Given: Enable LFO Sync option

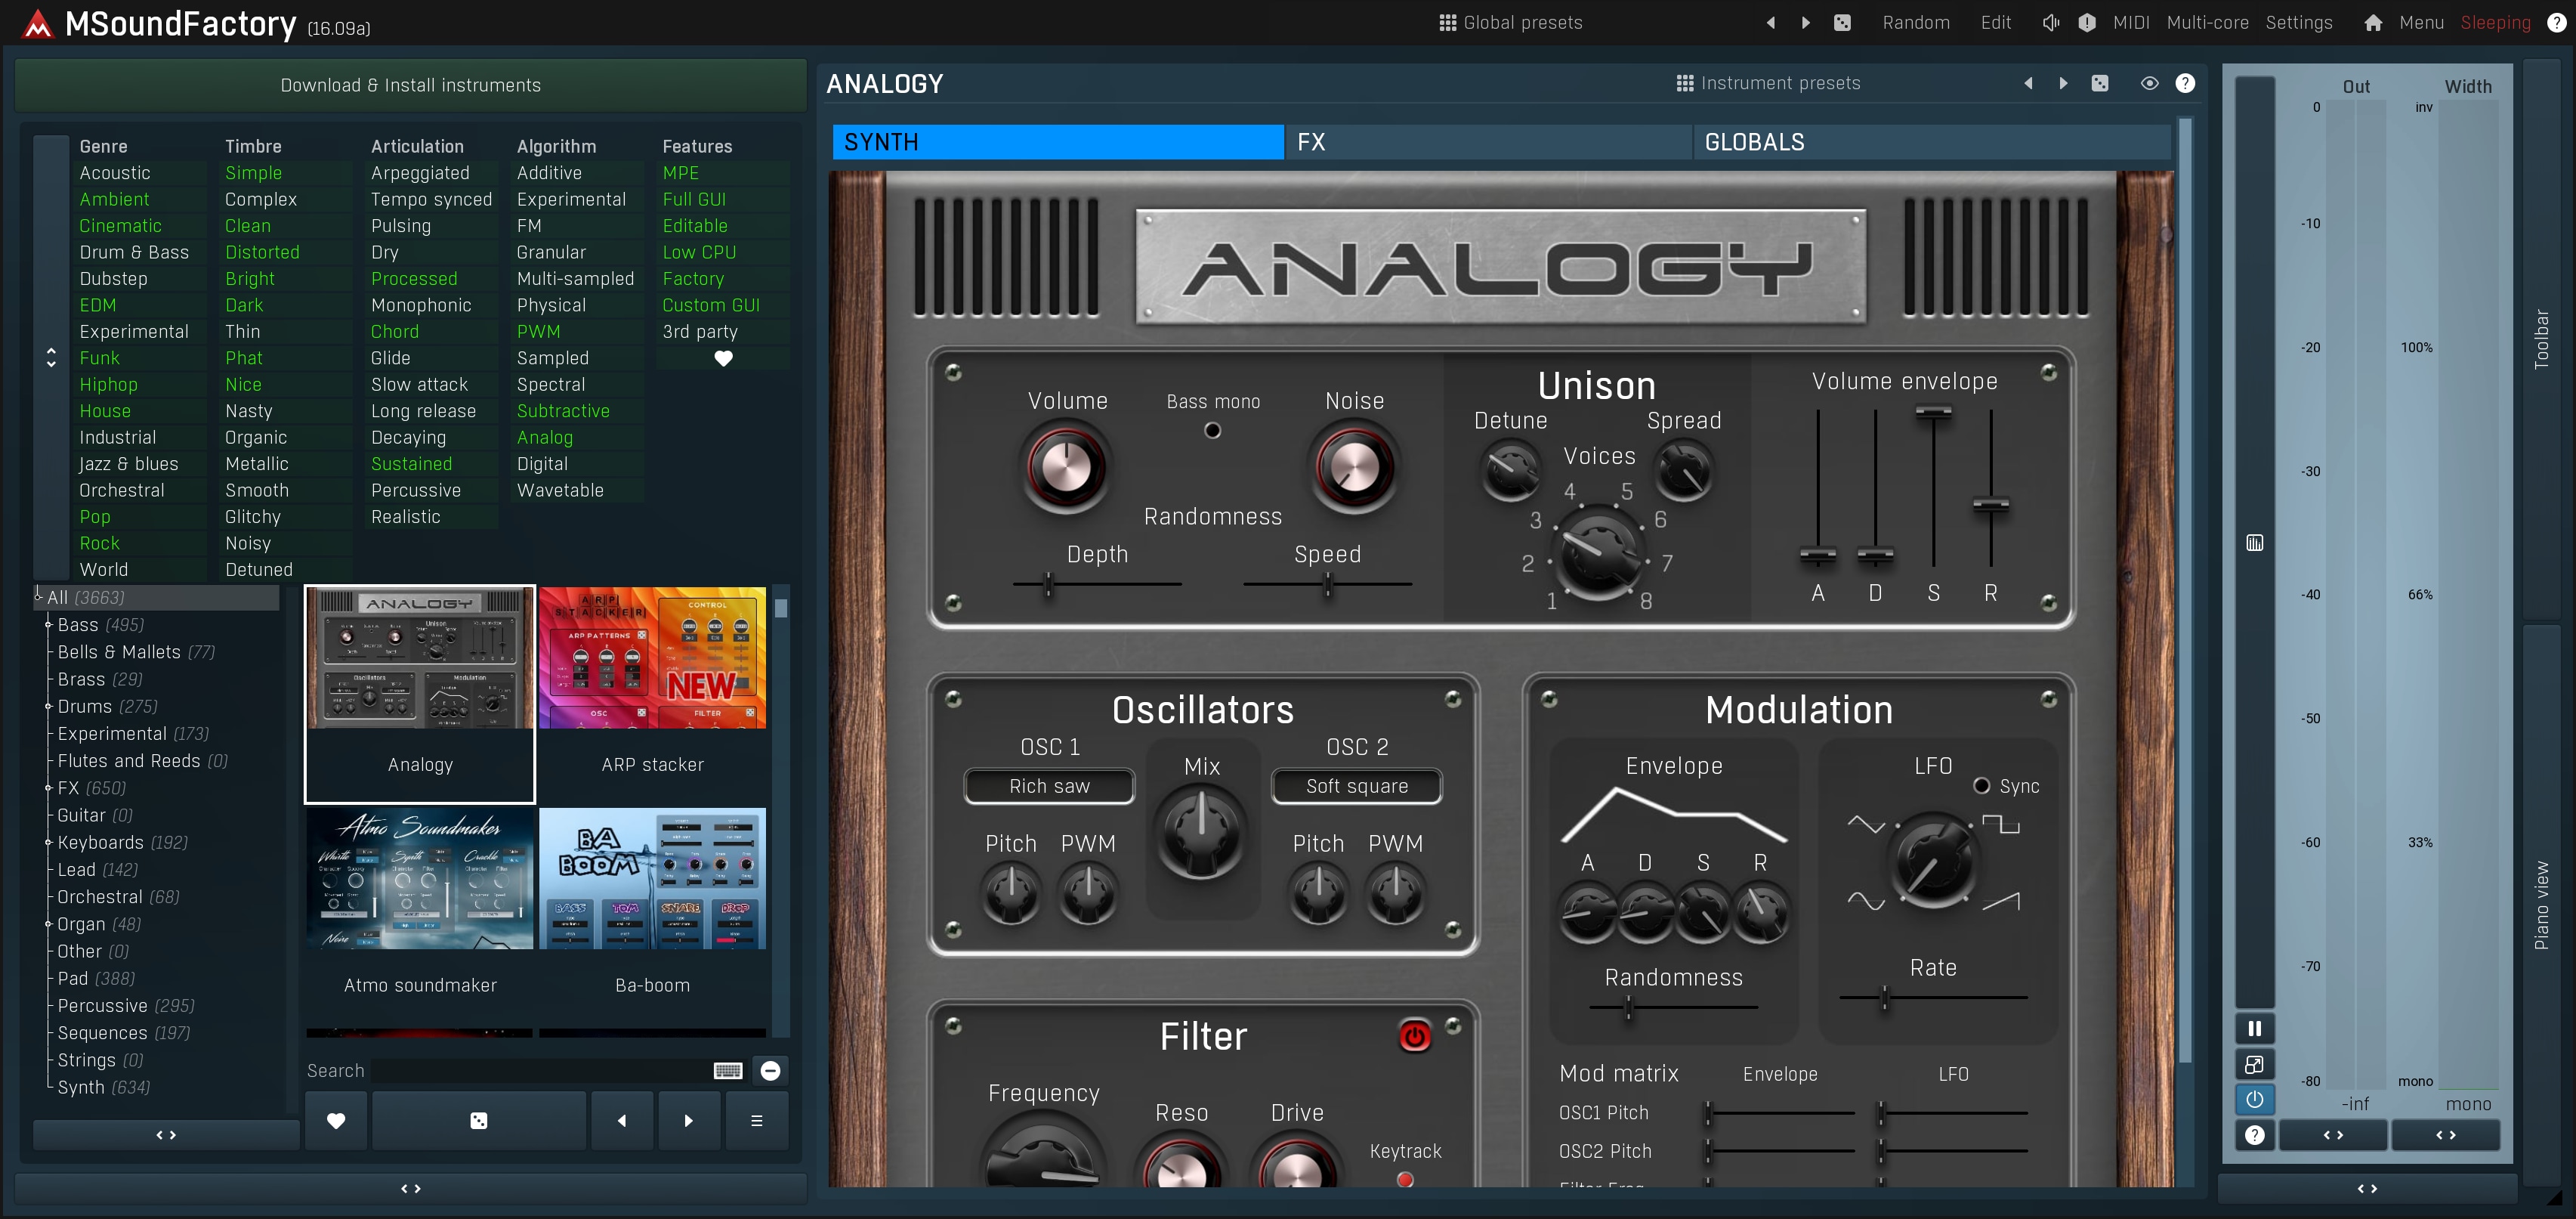Looking at the screenshot, I should coord(1981,786).
